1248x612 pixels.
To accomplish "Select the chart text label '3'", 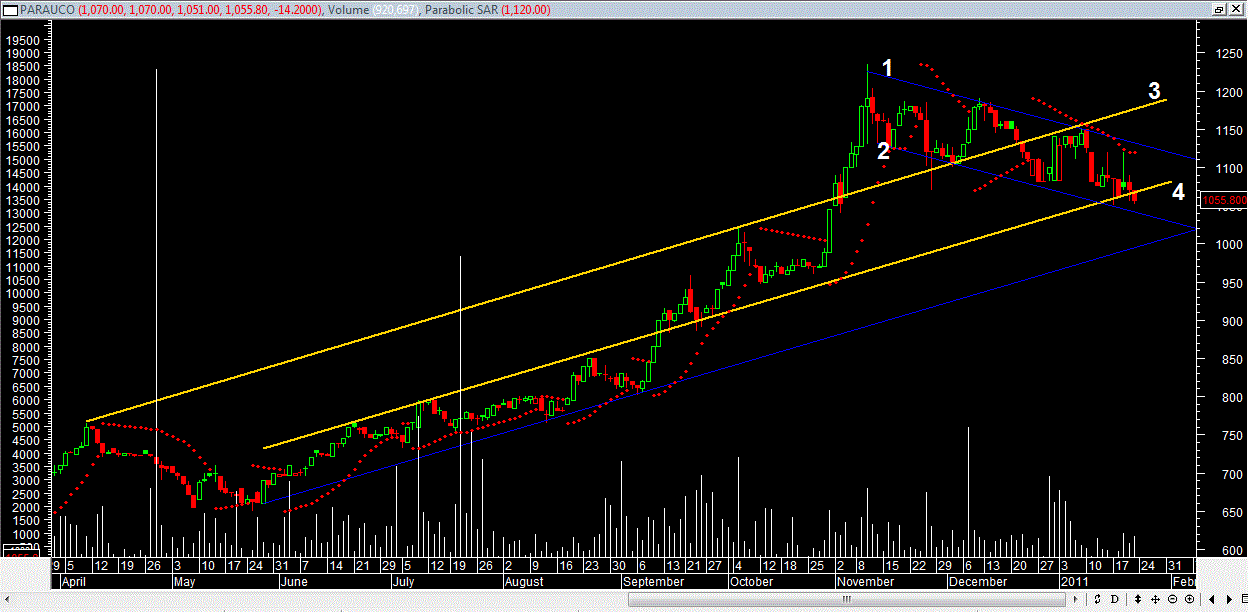I will tap(1153, 89).
